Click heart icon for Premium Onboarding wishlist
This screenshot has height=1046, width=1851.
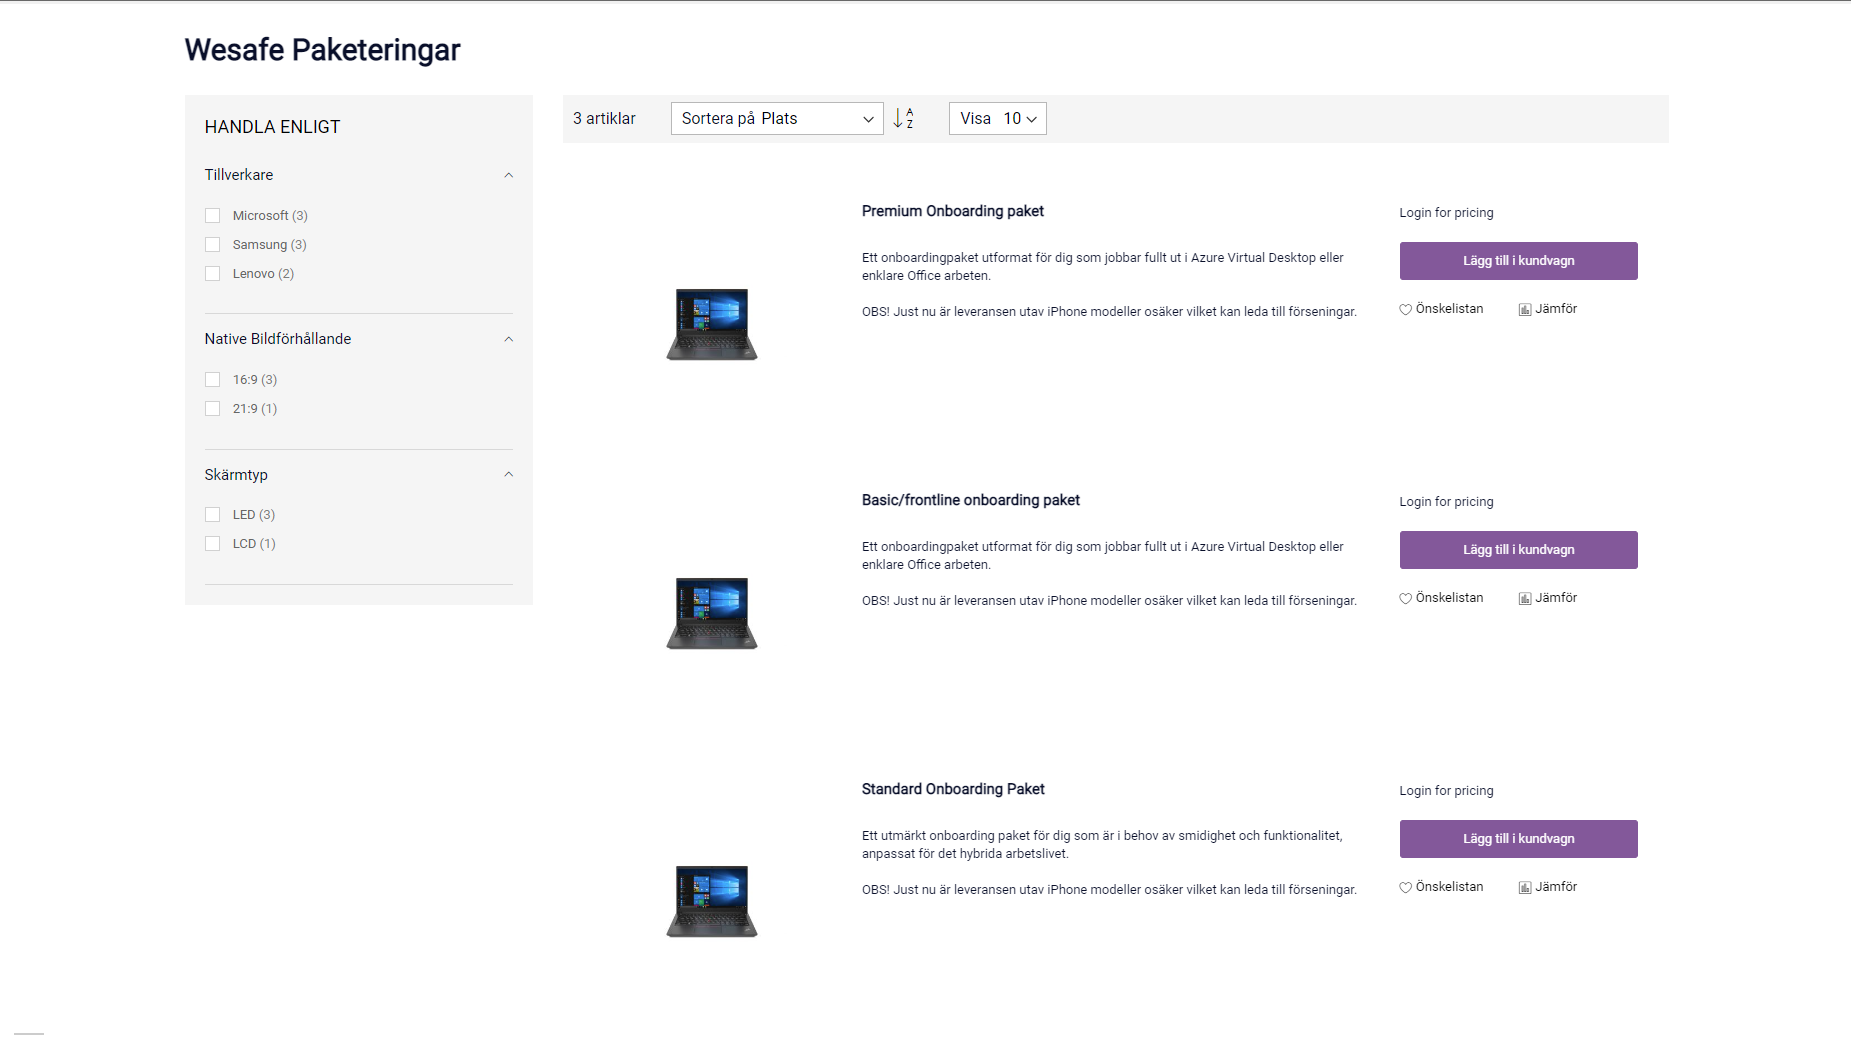coord(1405,310)
